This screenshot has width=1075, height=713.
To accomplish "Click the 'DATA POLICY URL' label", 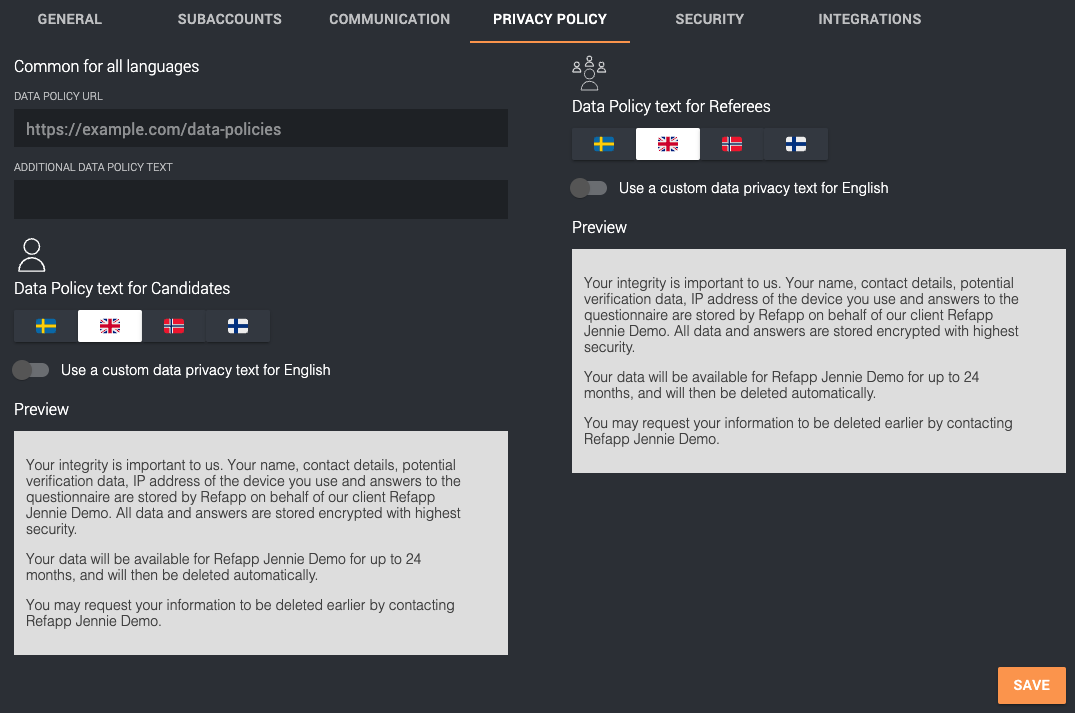I will 58,97.
